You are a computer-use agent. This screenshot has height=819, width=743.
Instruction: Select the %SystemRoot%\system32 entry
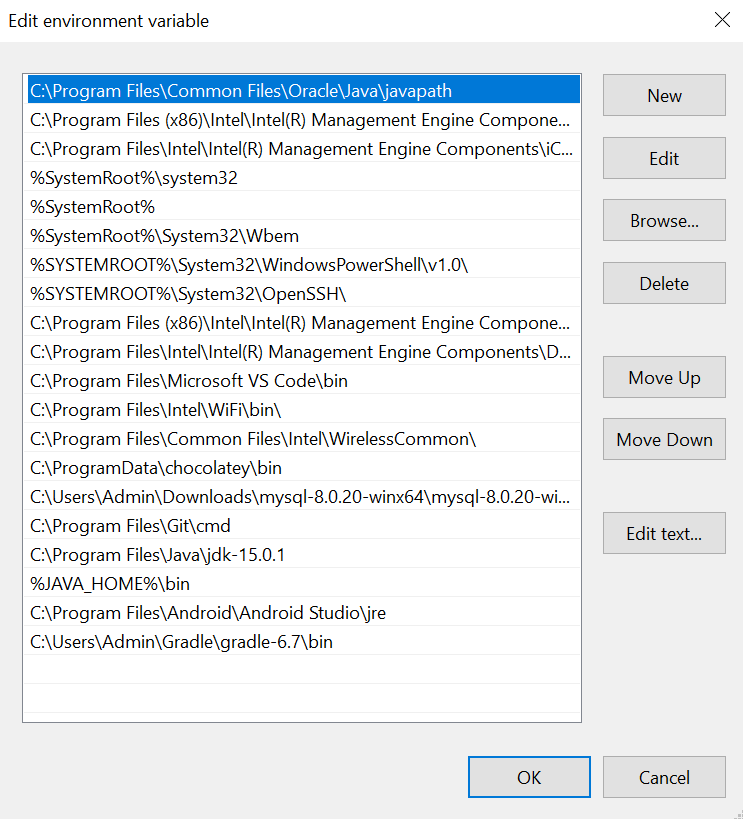pyautogui.click(x=304, y=178)
